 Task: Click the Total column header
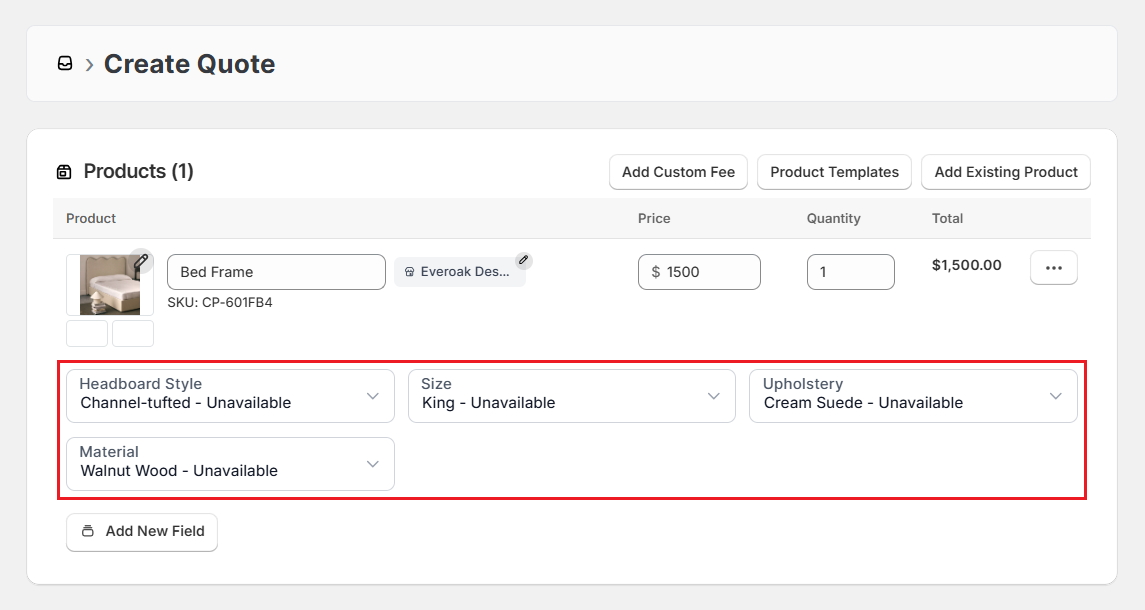click(x=947, y=218)
